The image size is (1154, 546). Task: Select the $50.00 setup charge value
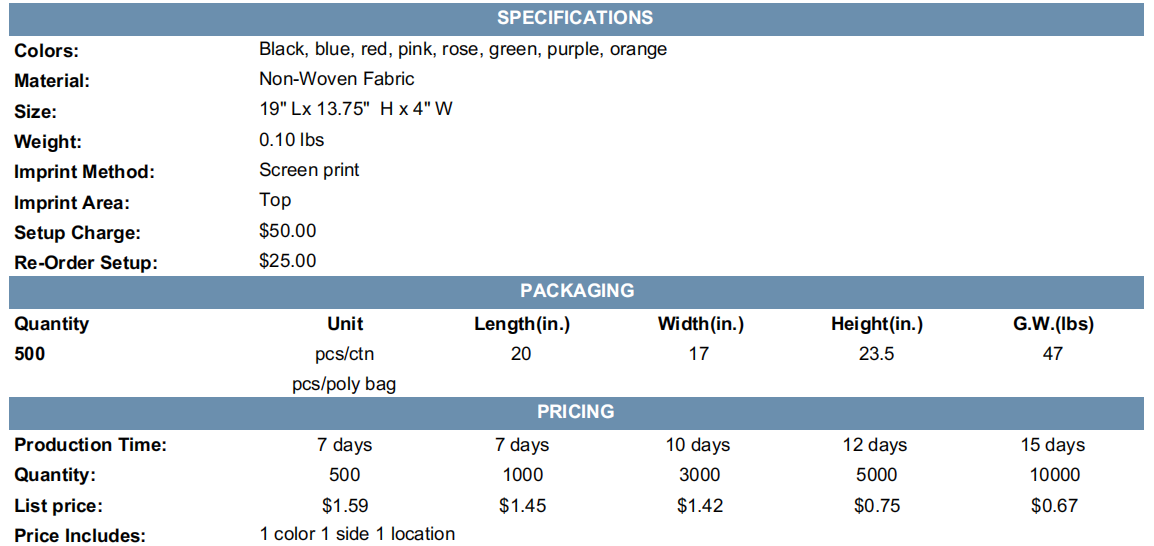[x=288, y=230]
